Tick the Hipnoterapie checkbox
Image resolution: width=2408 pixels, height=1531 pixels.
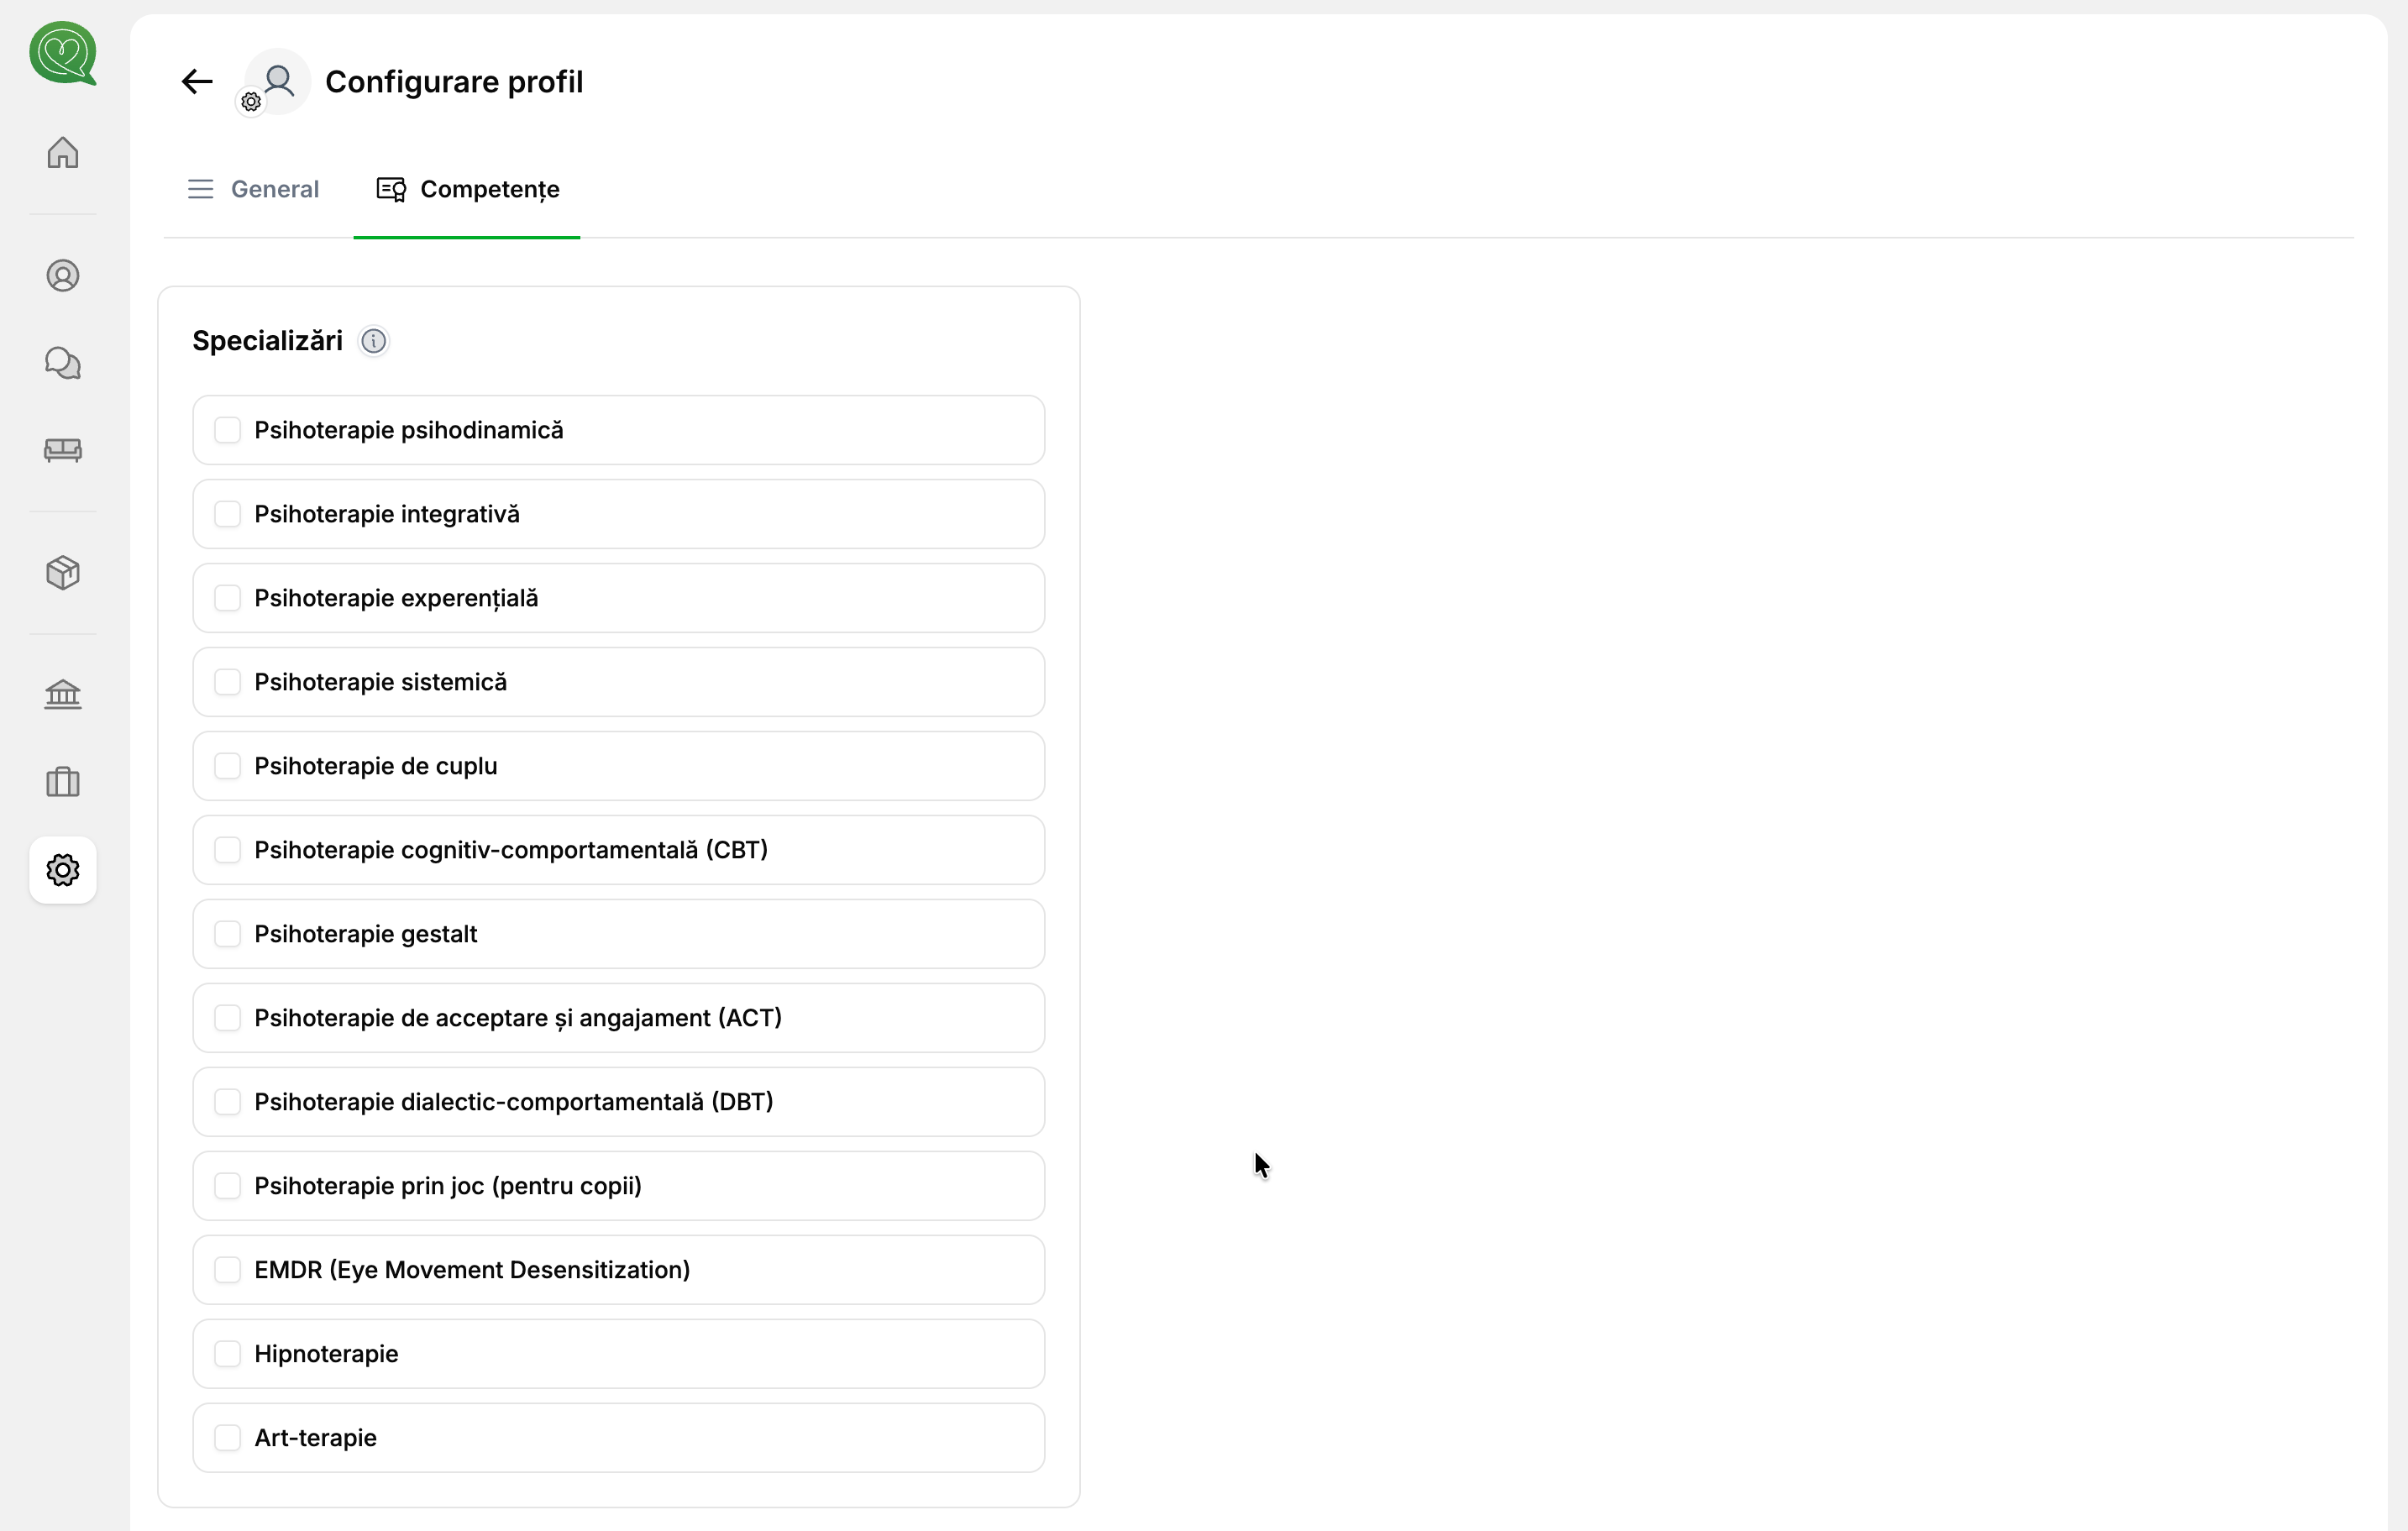[x=228, y=1354]
